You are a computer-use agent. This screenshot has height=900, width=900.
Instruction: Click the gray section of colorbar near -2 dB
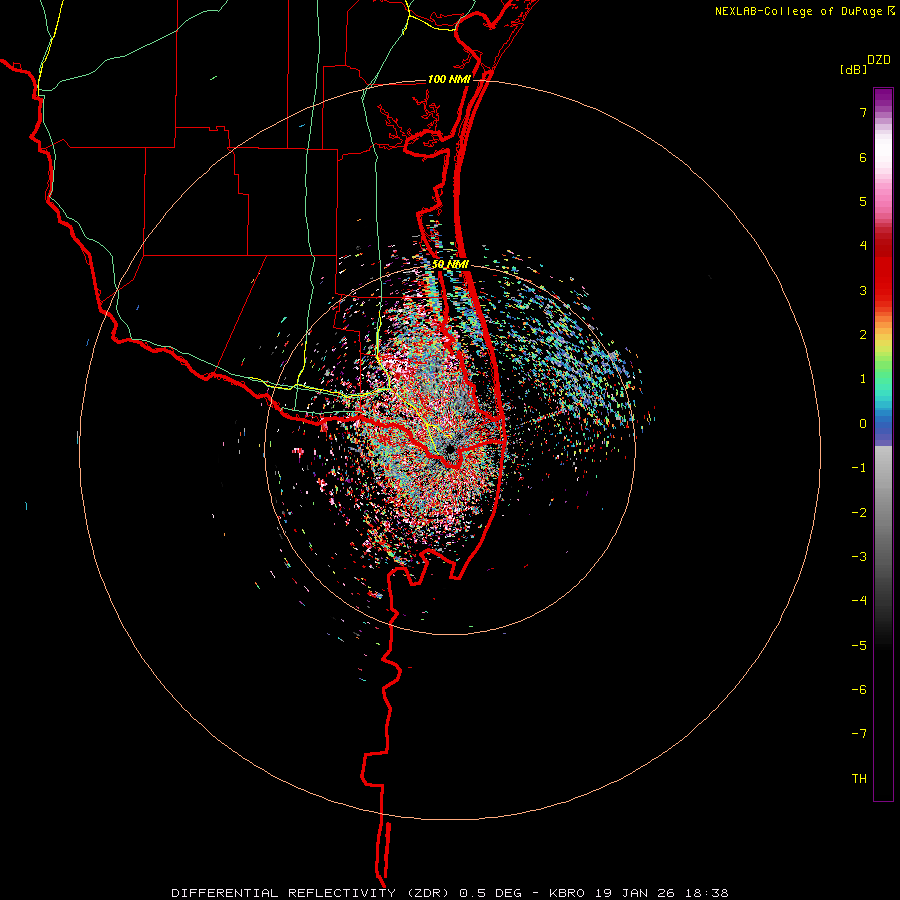883,513
